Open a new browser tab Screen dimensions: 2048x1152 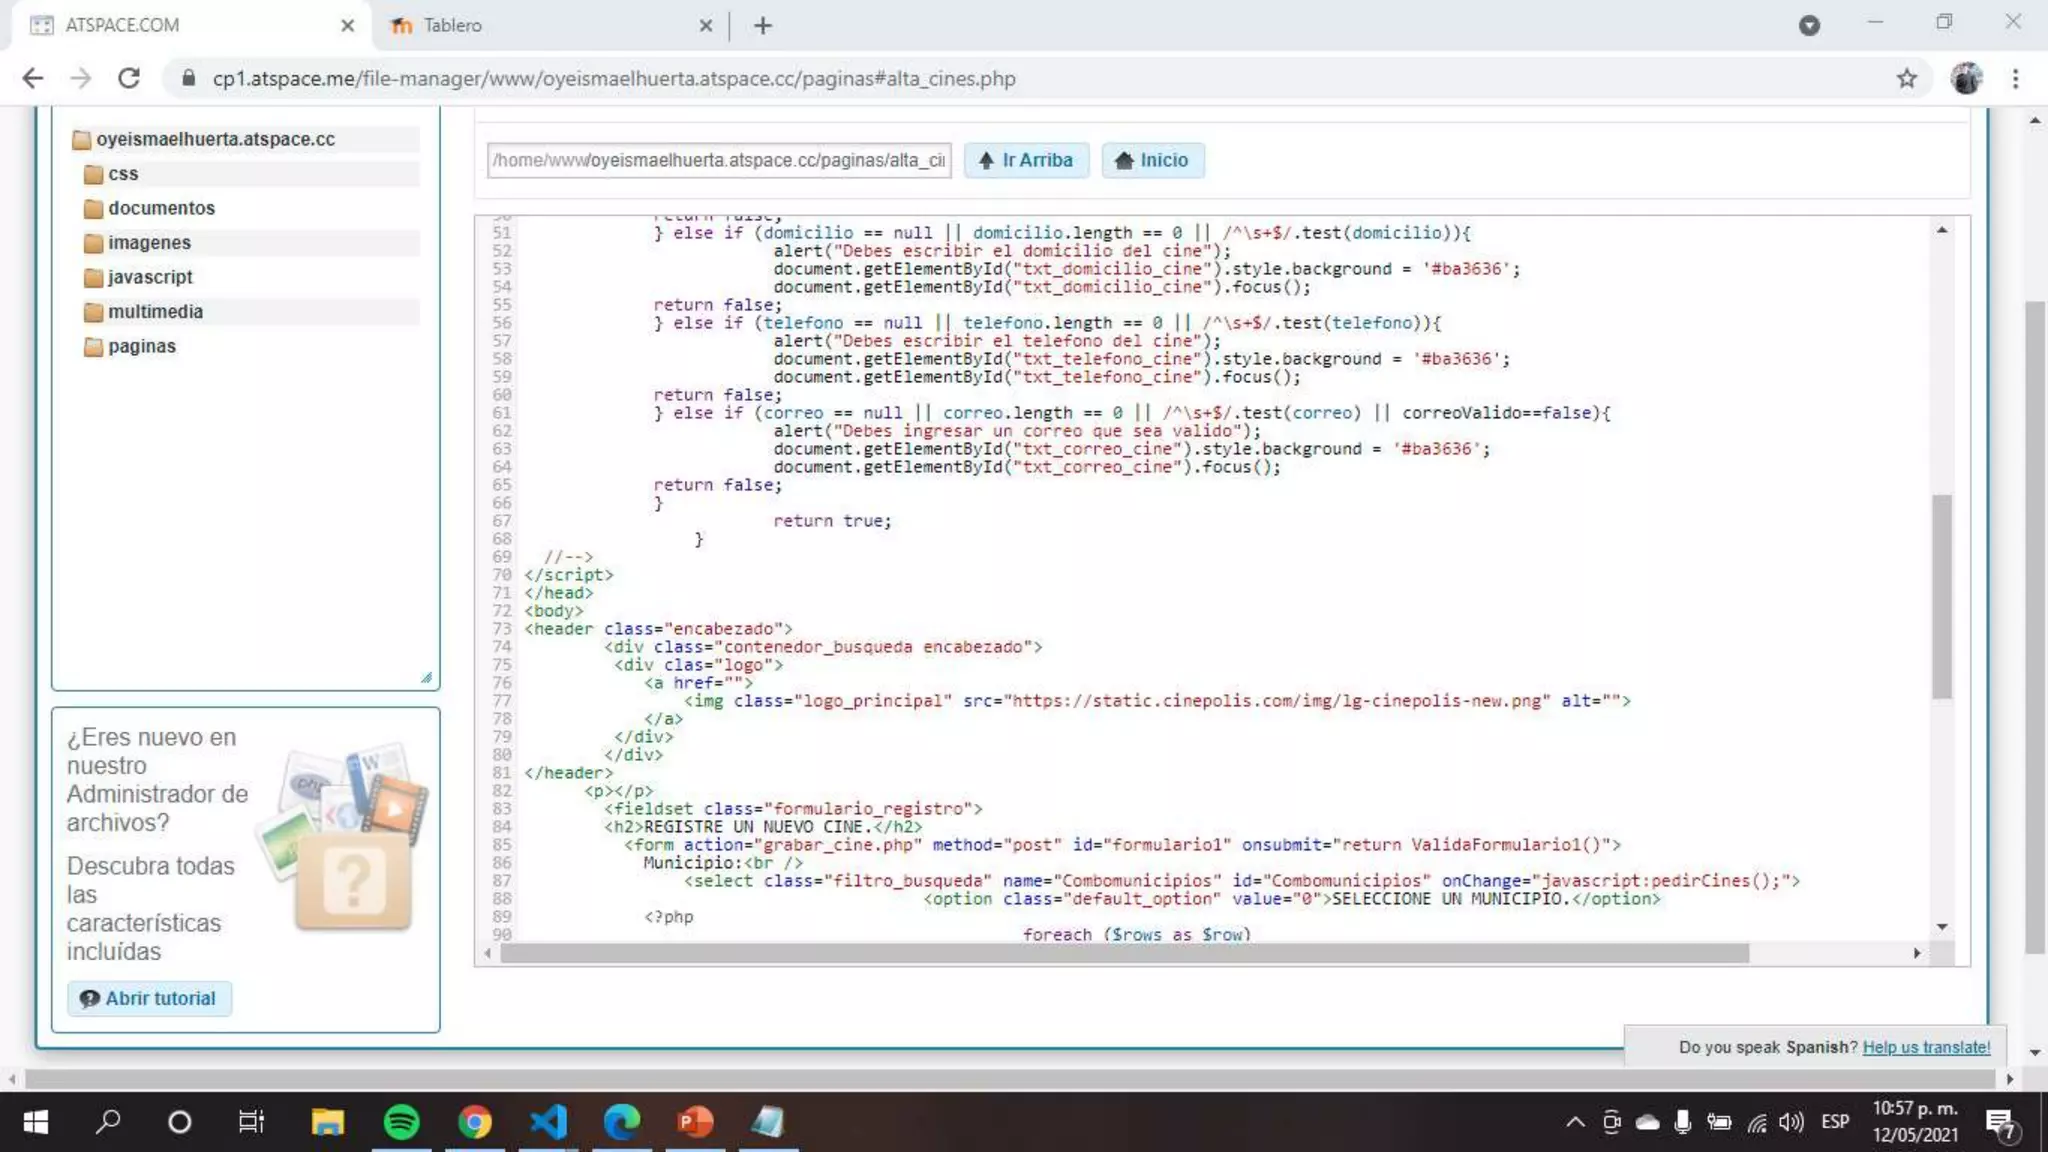tap(763, 26)
